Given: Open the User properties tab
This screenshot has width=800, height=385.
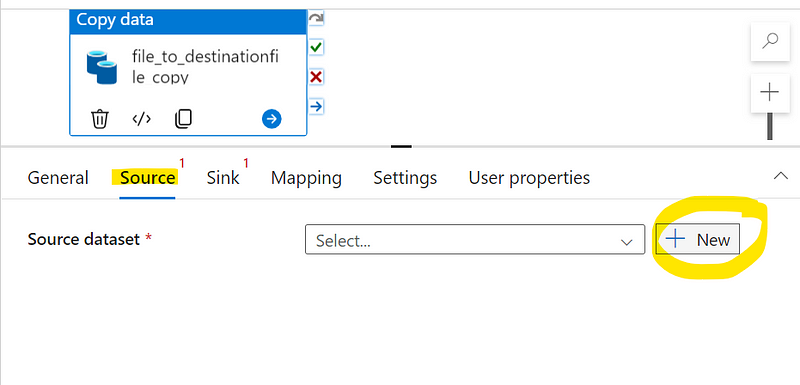Looking at the screenshot, I should click(x=529, y=178).
